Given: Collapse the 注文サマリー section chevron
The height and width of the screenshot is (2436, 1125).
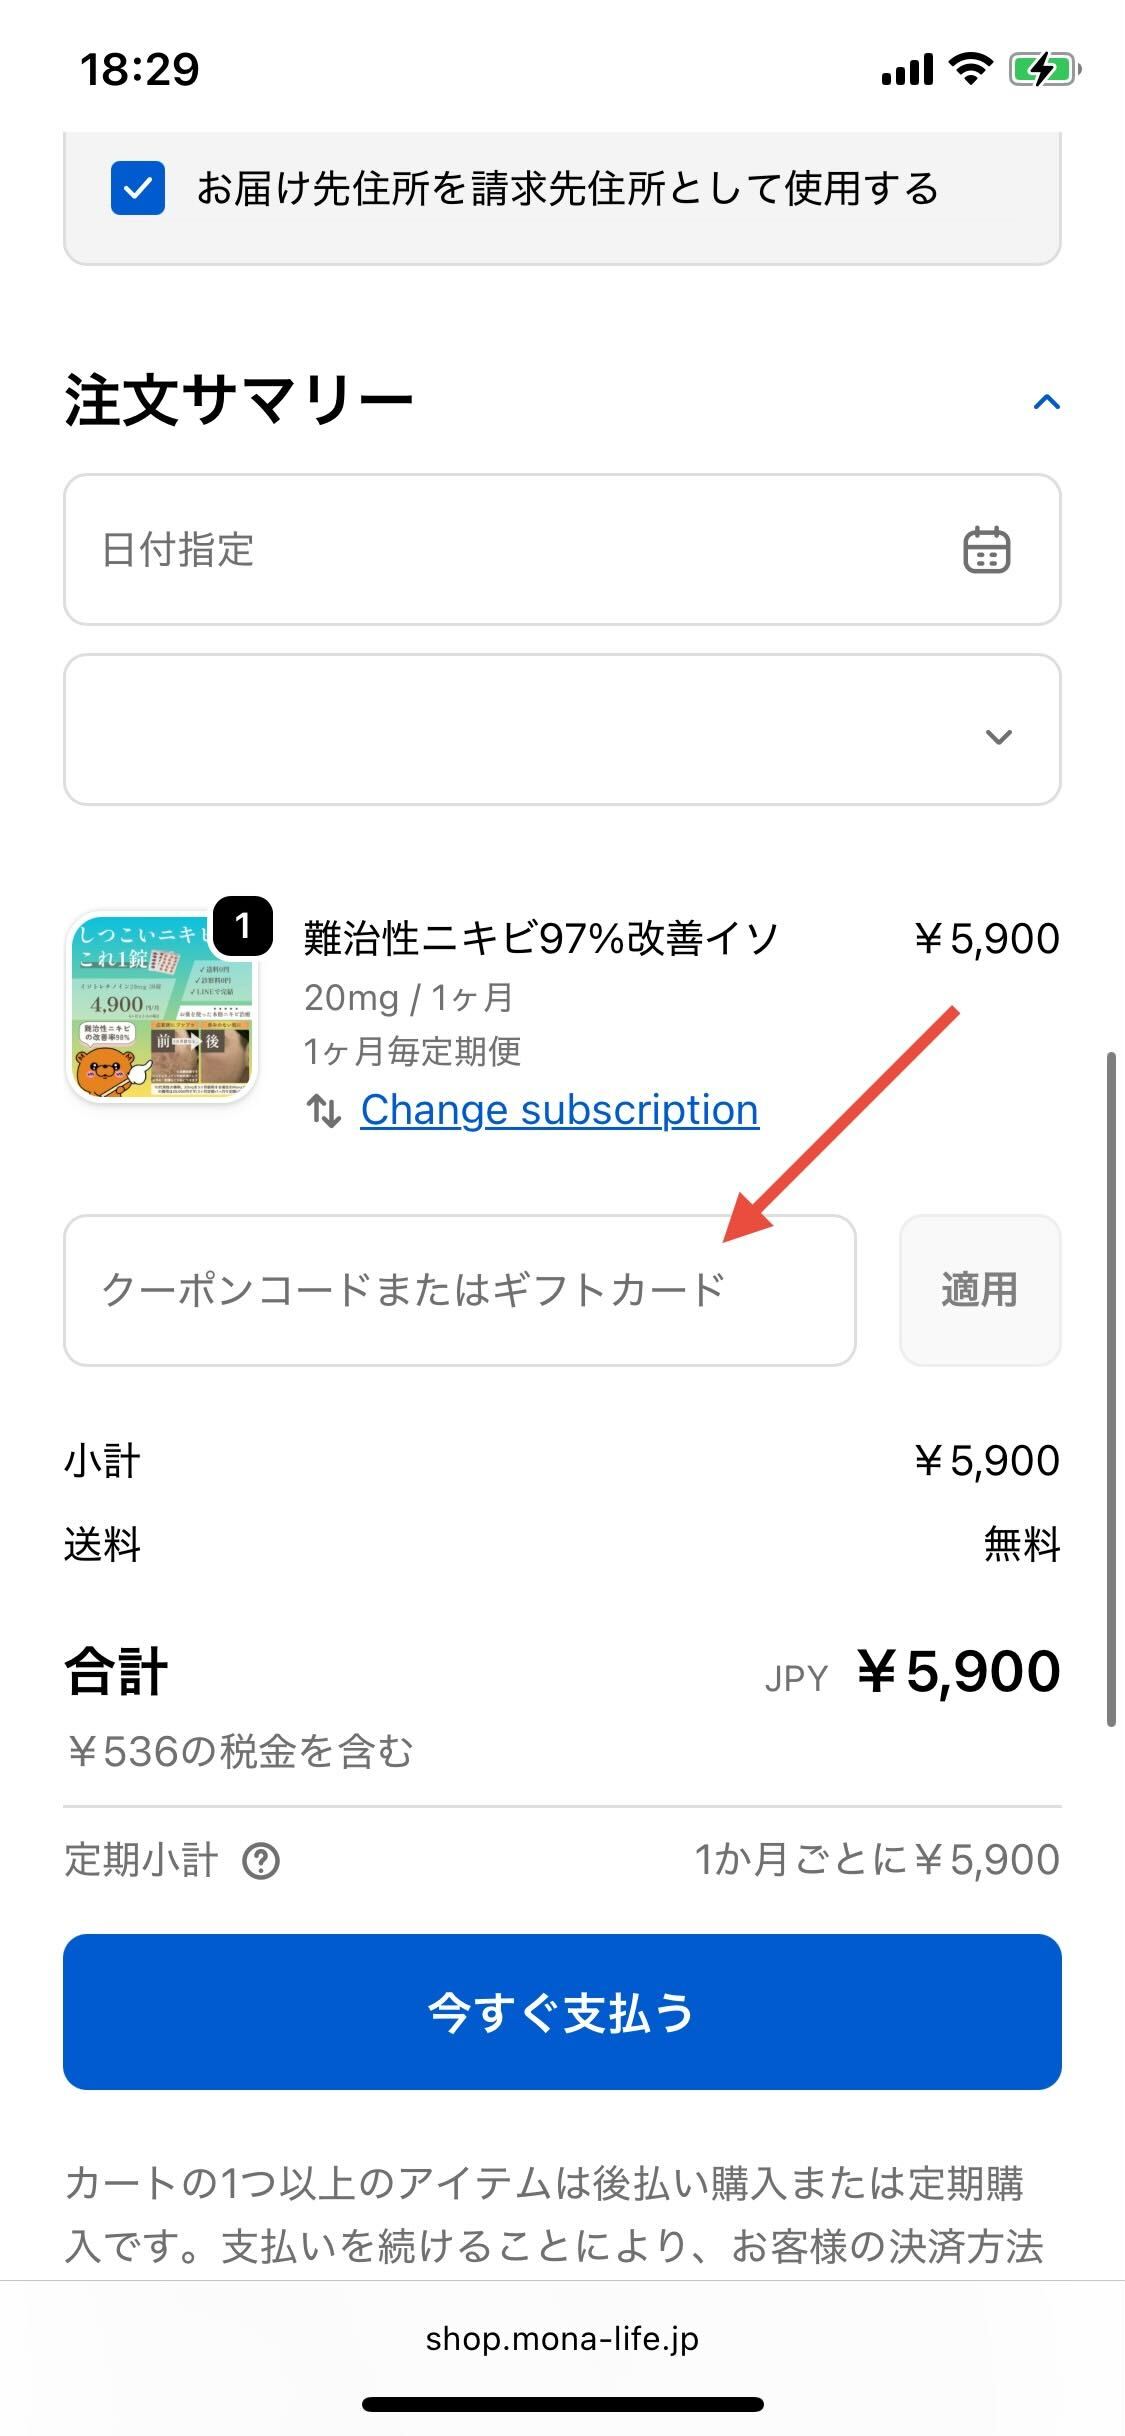Looking at the screenshot, I should (1046, 402).
